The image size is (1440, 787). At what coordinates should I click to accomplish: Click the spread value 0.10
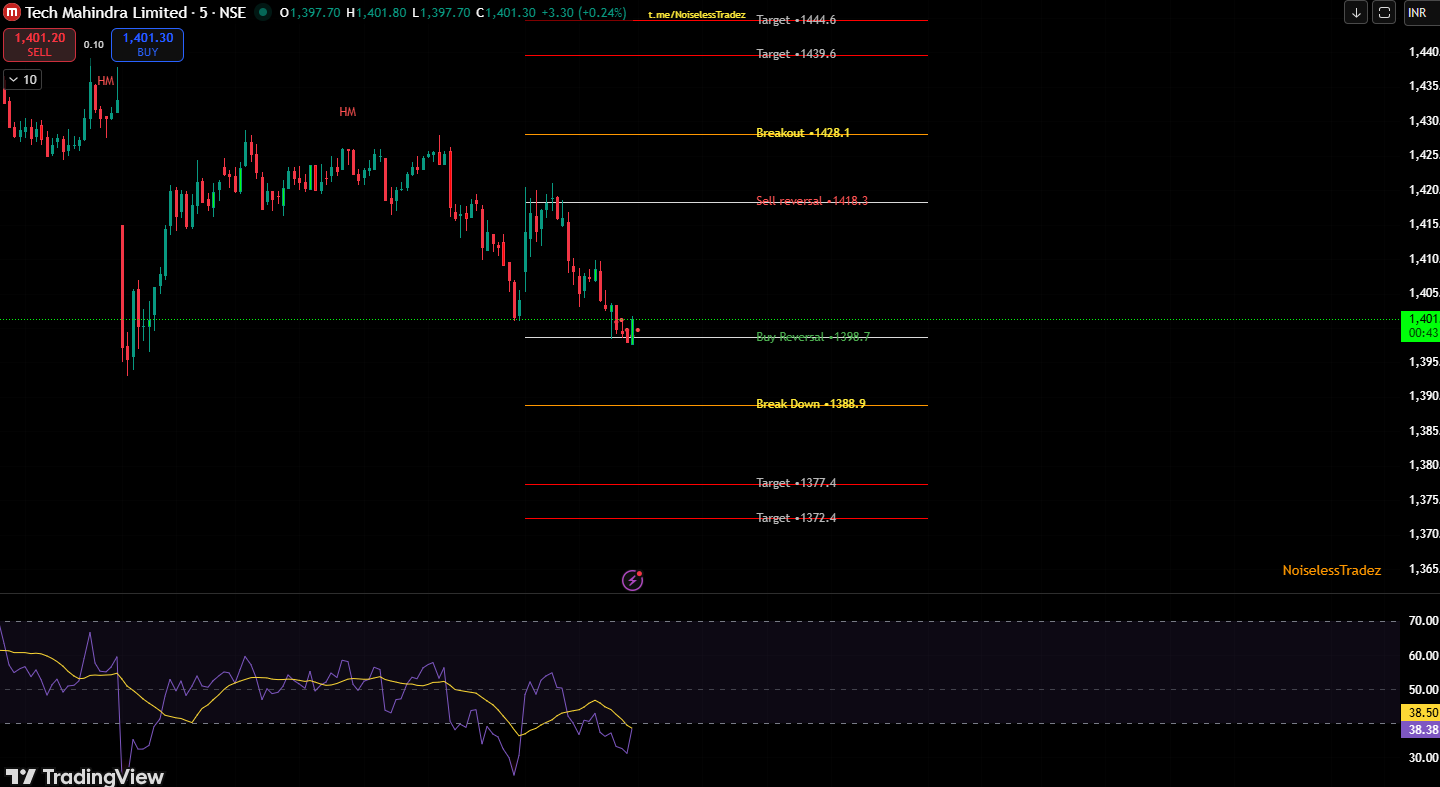(x=94, y=45)
